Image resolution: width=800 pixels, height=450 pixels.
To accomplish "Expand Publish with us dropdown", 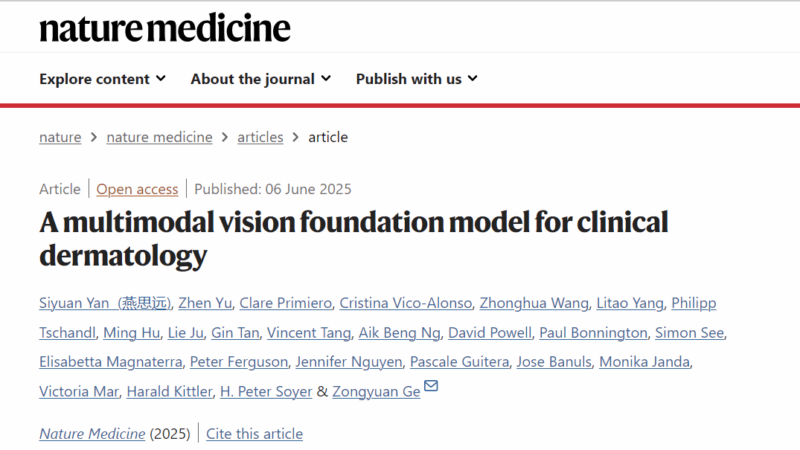I will point(417,79).
